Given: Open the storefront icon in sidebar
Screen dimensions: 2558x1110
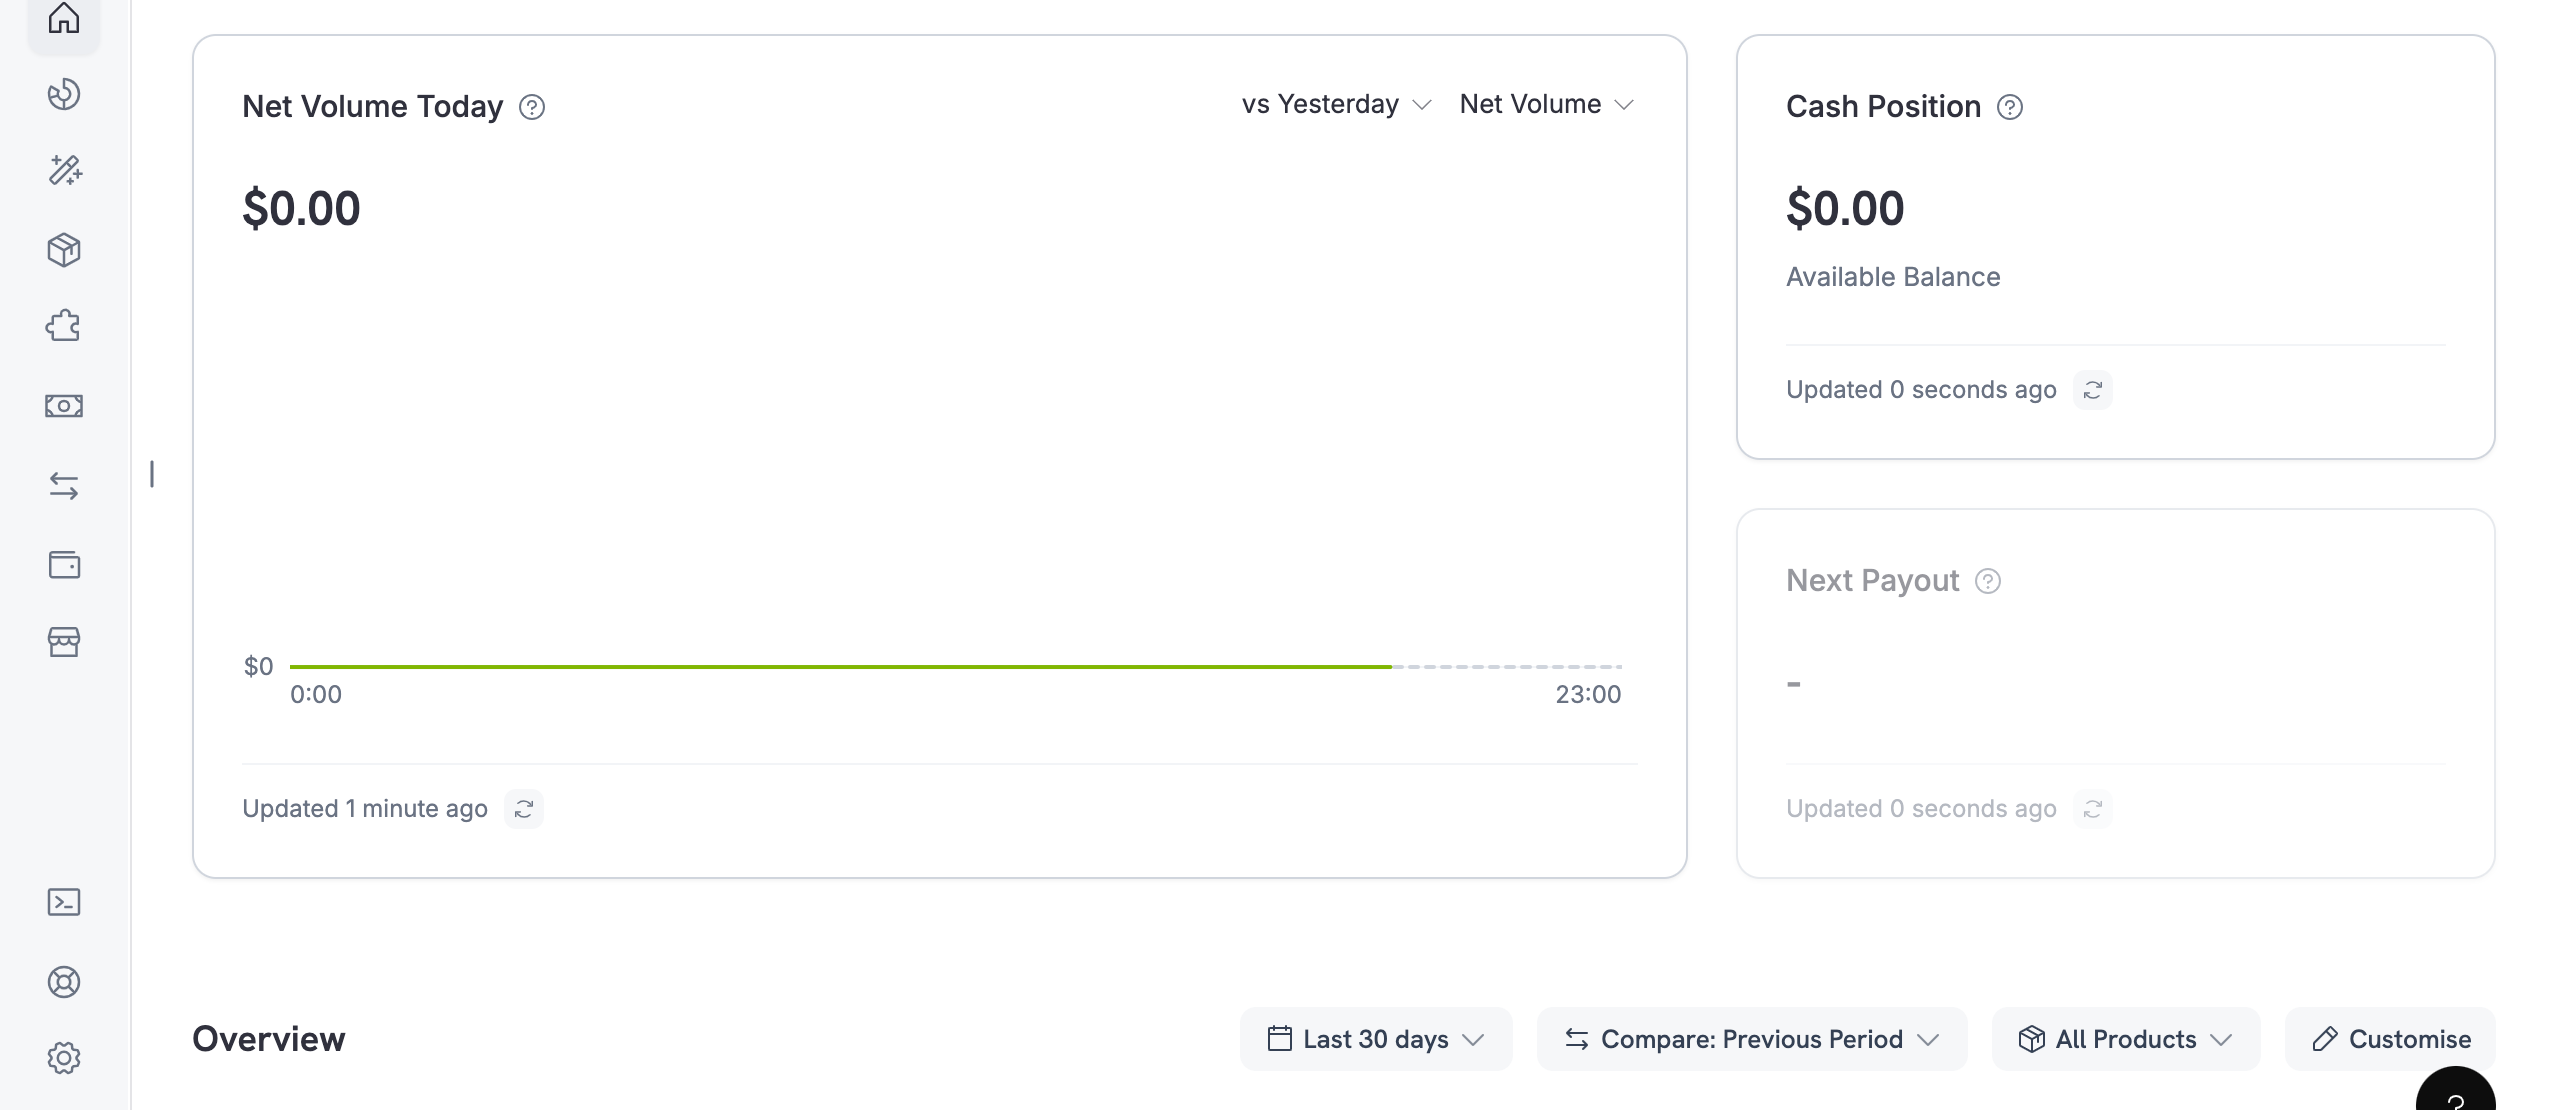Looking at the screenshot, I should point(64,642).
